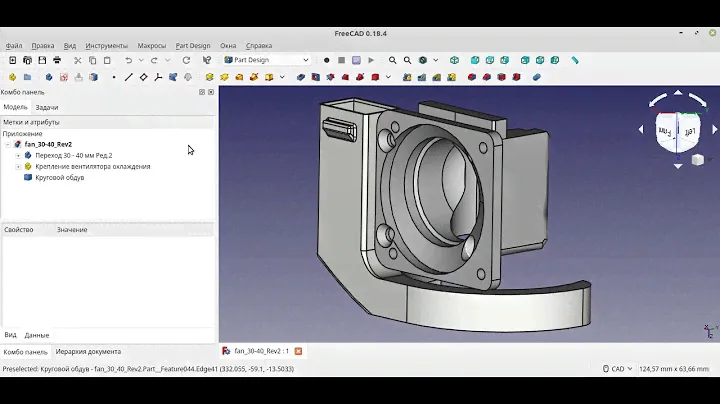Viewport: 720px width, 404px height.
Task: Click the Save document icon
Action: tap(42, 60)
